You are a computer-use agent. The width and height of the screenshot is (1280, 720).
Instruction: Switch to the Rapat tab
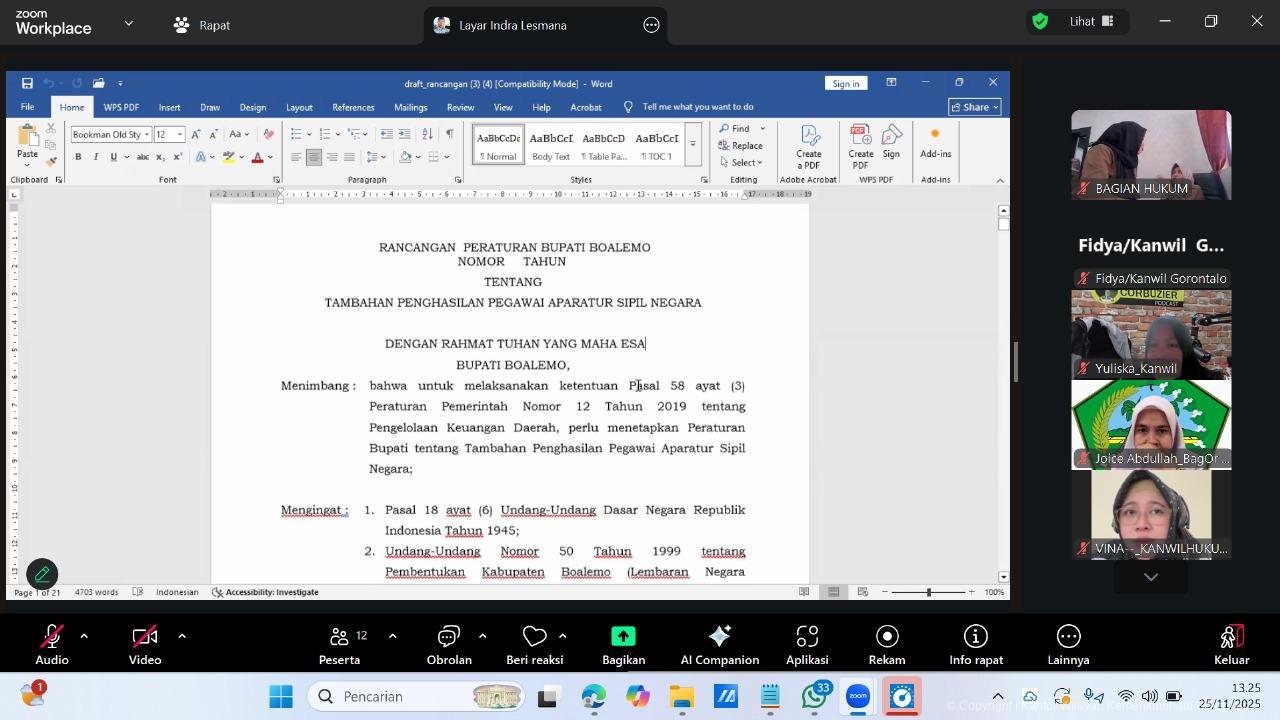coord(202,25)
